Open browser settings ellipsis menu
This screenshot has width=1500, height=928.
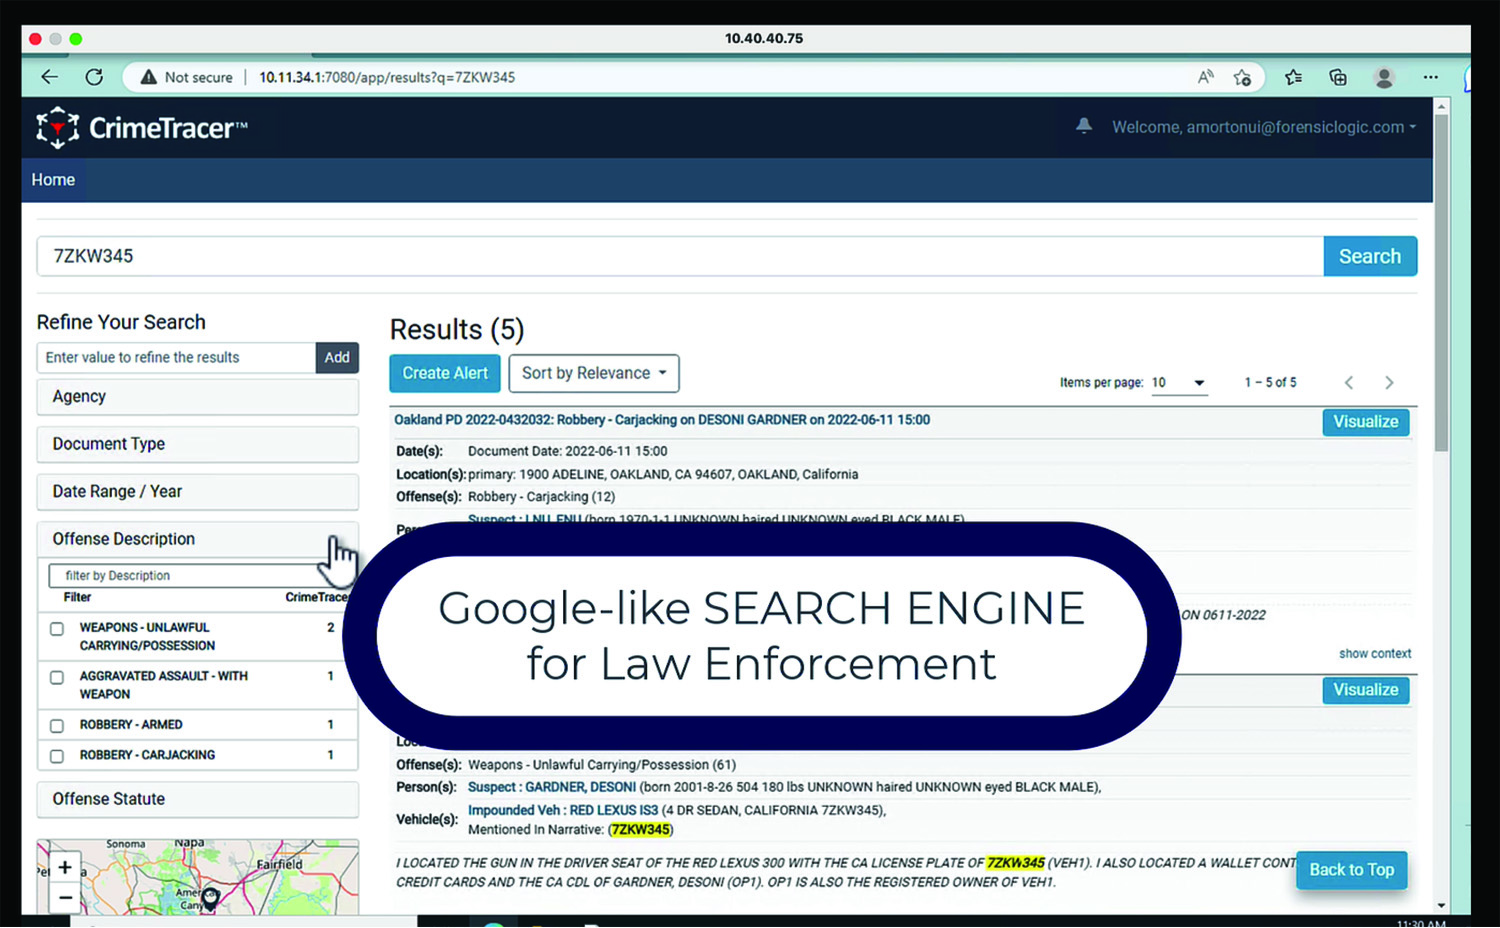point(1431,77)
